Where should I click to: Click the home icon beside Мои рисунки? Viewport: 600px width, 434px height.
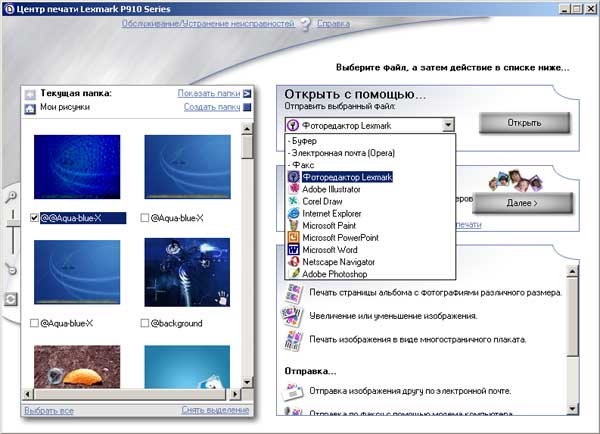point(30,109)
